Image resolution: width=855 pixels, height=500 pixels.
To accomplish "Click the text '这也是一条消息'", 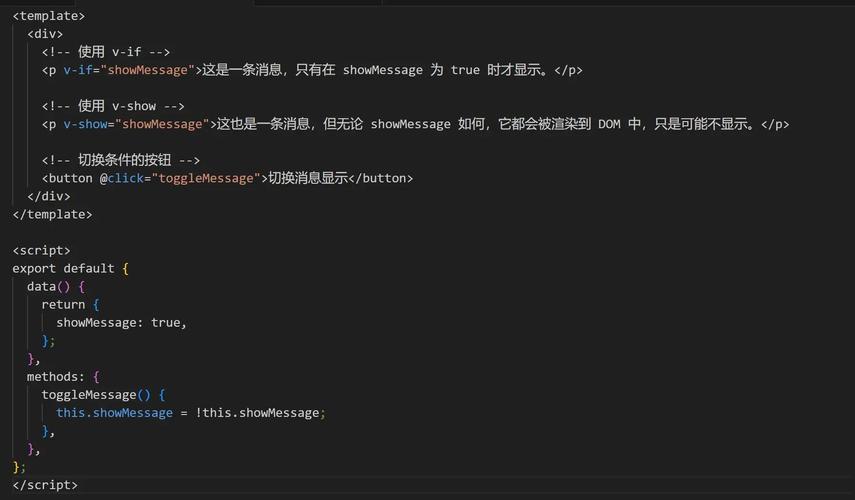I will [x=264, y=124].
